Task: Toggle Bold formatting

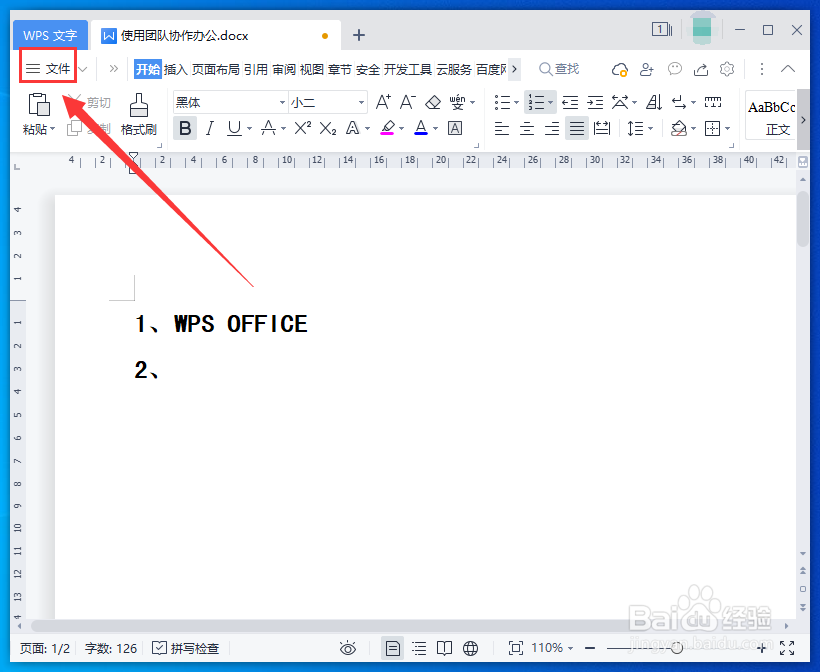Action: pyautogui.click(x=185, y=128)
